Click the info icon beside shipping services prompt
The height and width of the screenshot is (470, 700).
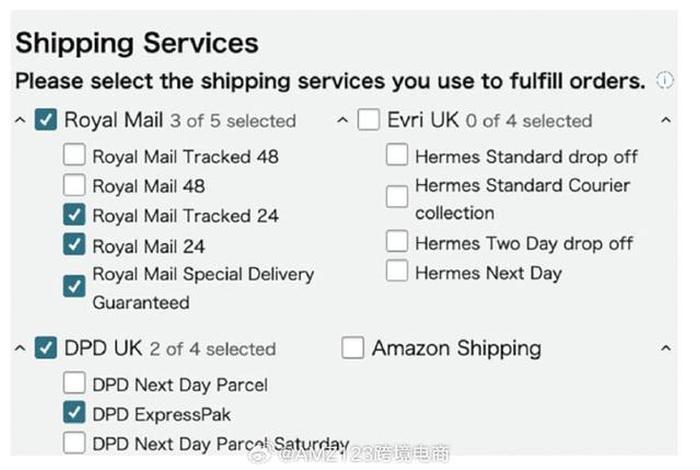[x=665, y=80]
